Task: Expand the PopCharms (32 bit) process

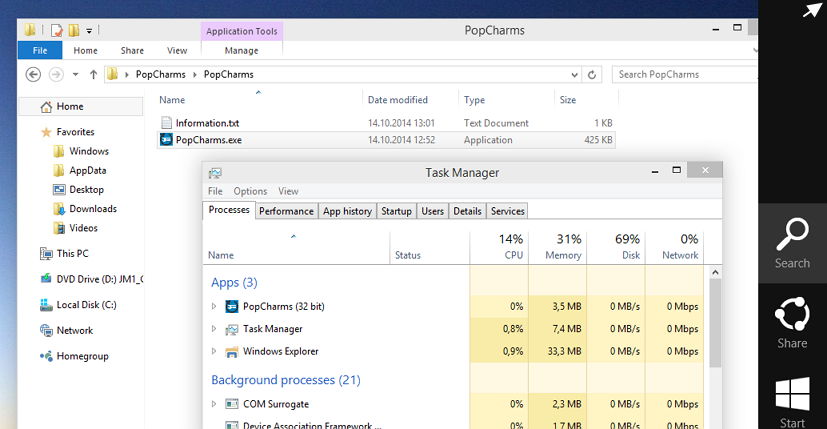Action: click(x=214, y=306)
